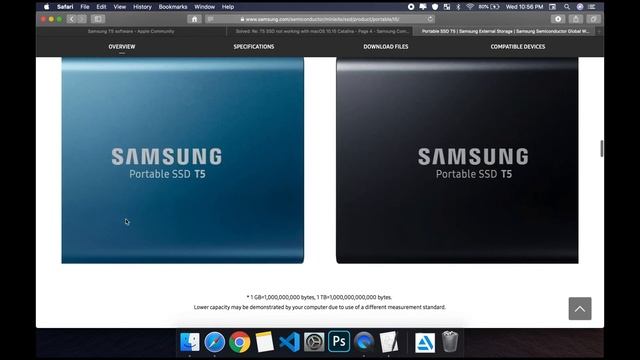Select the OVERVIEW page section
This screenshot has width=640, height=360.
[122, 47]
